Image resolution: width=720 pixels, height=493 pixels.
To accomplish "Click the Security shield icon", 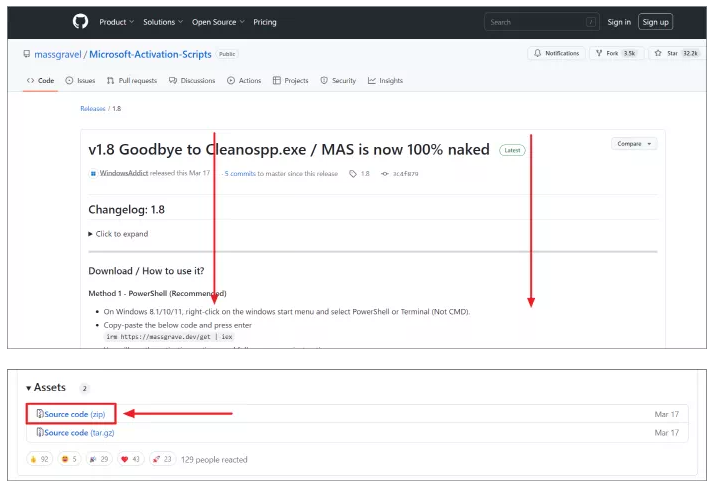I will click(x=324, y=80).
